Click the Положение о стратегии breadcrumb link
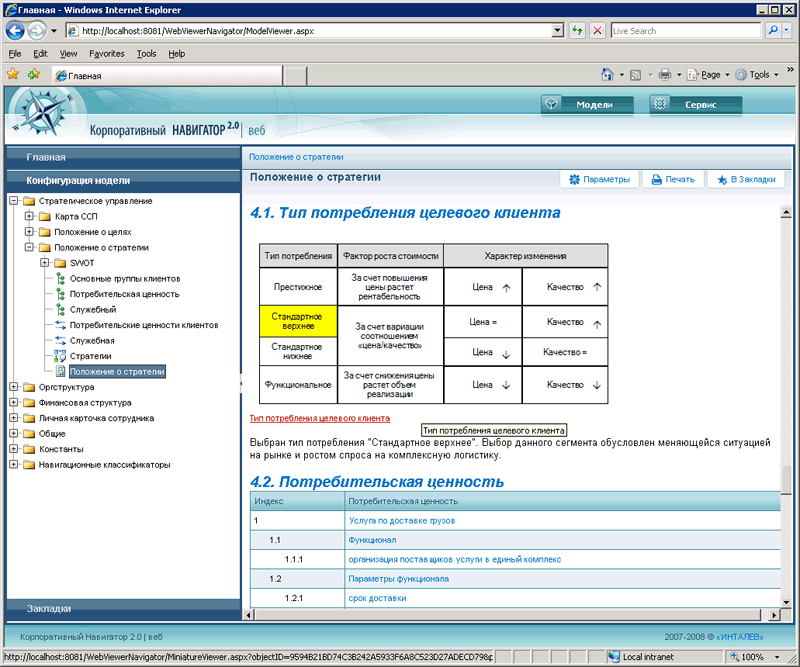This screenshot has height=667, width=800. [296, 157]
